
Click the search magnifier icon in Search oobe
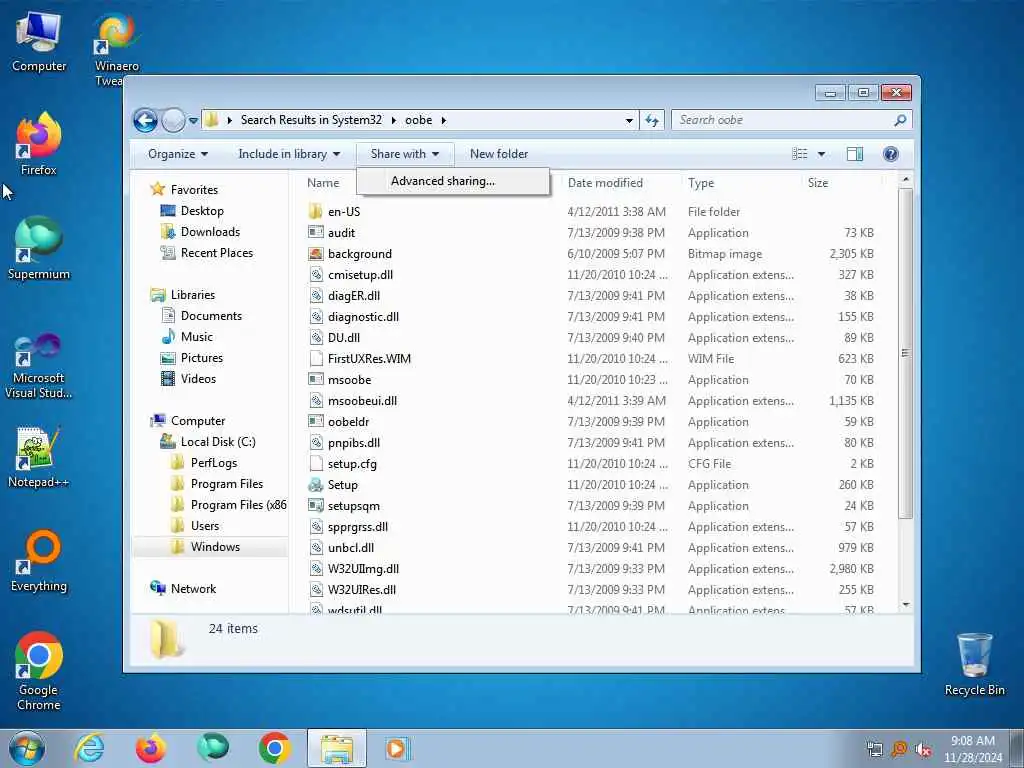tap(900, 120)
